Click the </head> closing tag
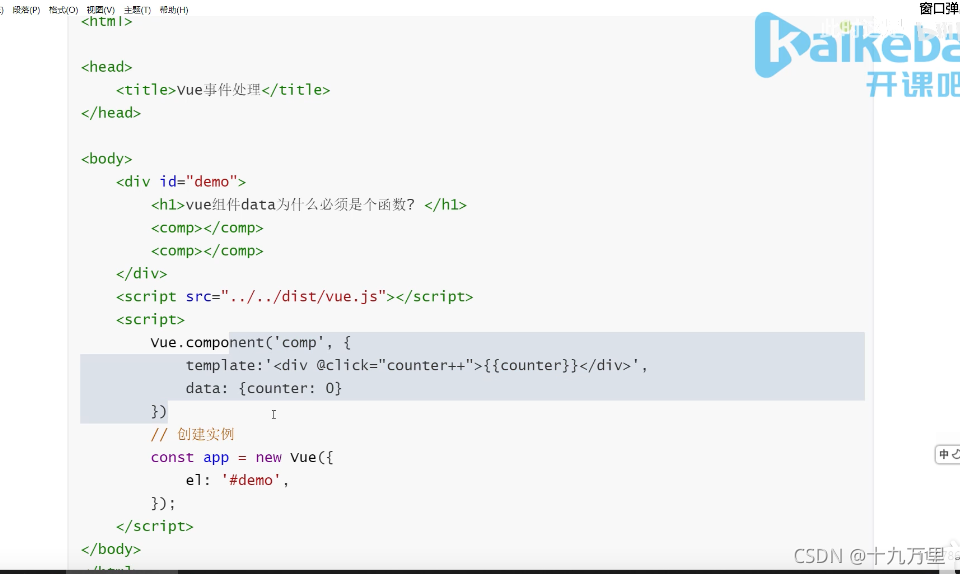The height and width of the screenshot is (574, 960). point(111,113)
